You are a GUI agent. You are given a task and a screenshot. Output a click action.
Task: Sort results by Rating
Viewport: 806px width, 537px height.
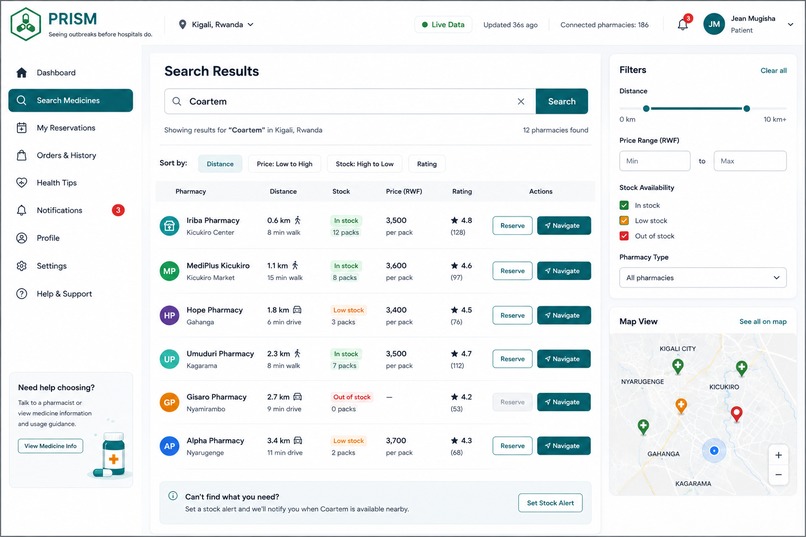[427, 164]
